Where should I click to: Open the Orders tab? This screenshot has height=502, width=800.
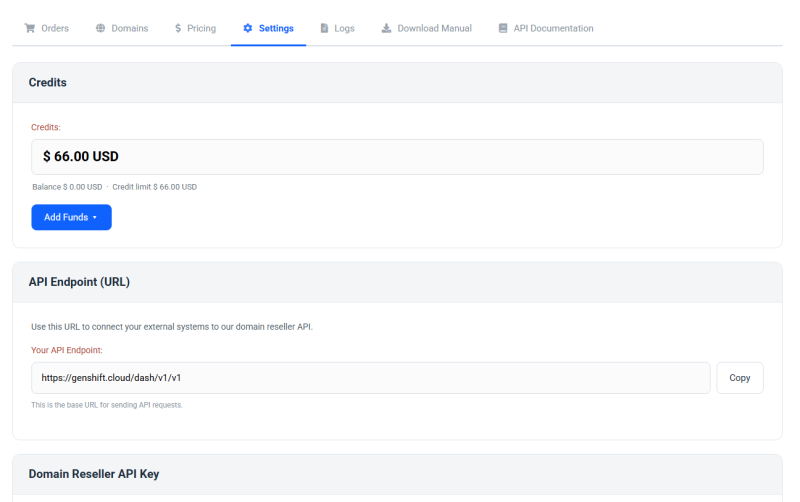coord(46,28)
